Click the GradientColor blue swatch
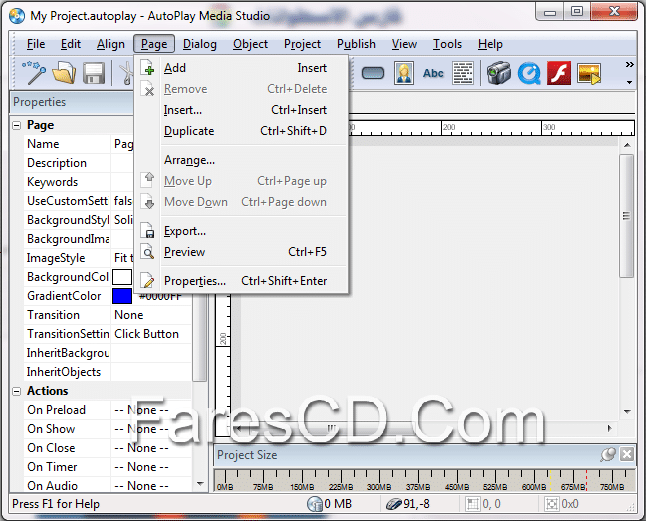This screenshot has height=521, width=646. [x=122, y=296]
